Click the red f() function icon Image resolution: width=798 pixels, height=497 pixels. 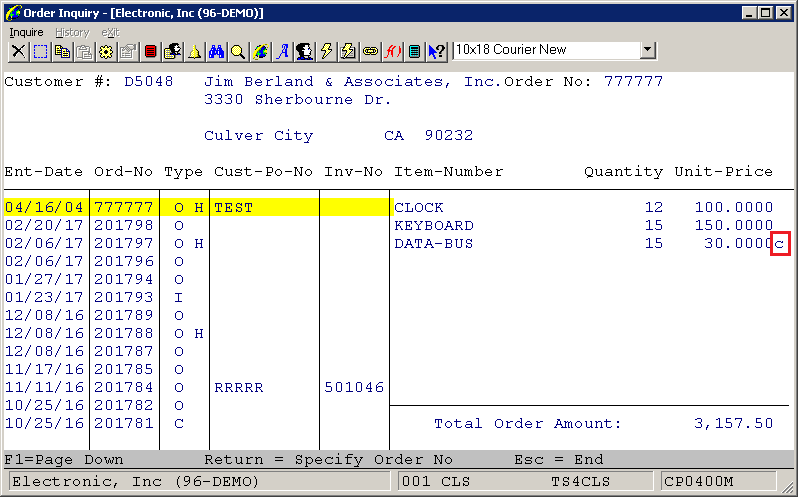coord(393,51)
